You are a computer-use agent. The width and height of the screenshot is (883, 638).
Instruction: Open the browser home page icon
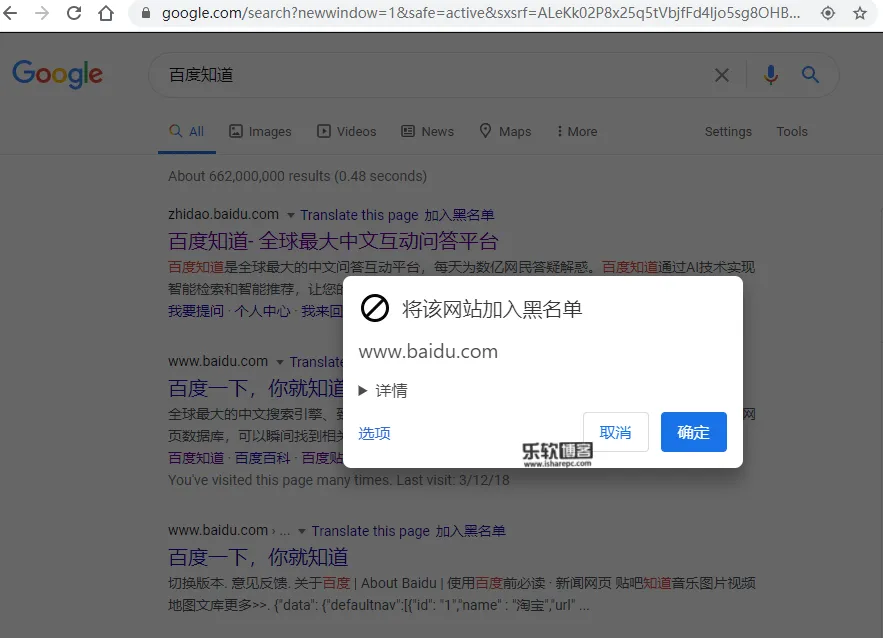point(106,12)
